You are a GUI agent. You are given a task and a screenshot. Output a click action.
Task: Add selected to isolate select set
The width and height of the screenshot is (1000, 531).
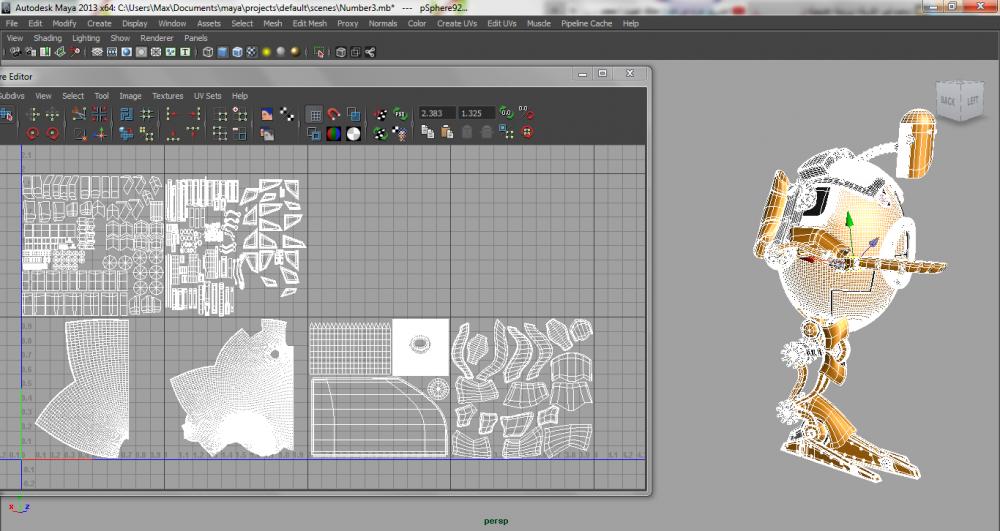[x=240, y=114]
